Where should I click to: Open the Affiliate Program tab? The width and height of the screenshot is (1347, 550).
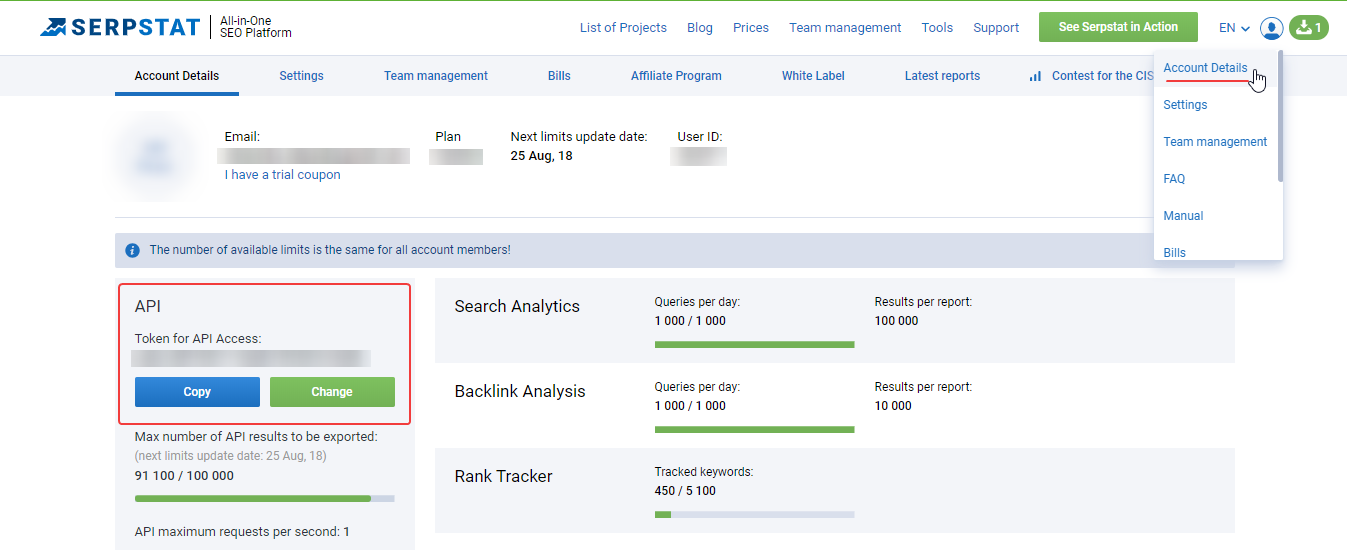(x=676, y=76)
